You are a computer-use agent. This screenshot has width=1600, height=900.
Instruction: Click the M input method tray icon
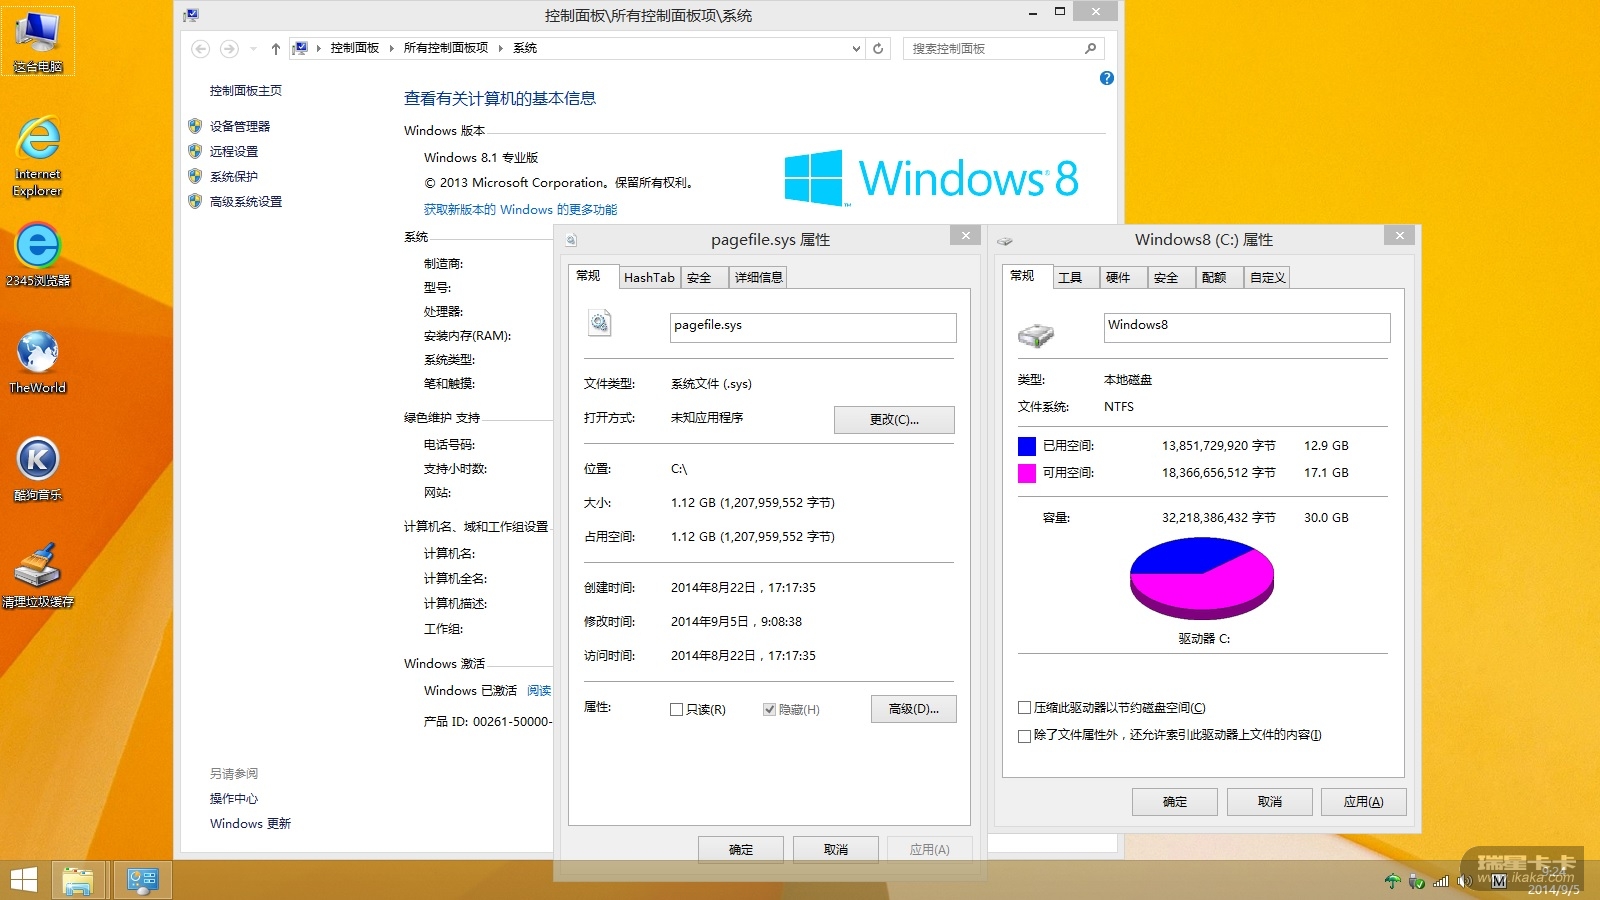point(1498,881)
